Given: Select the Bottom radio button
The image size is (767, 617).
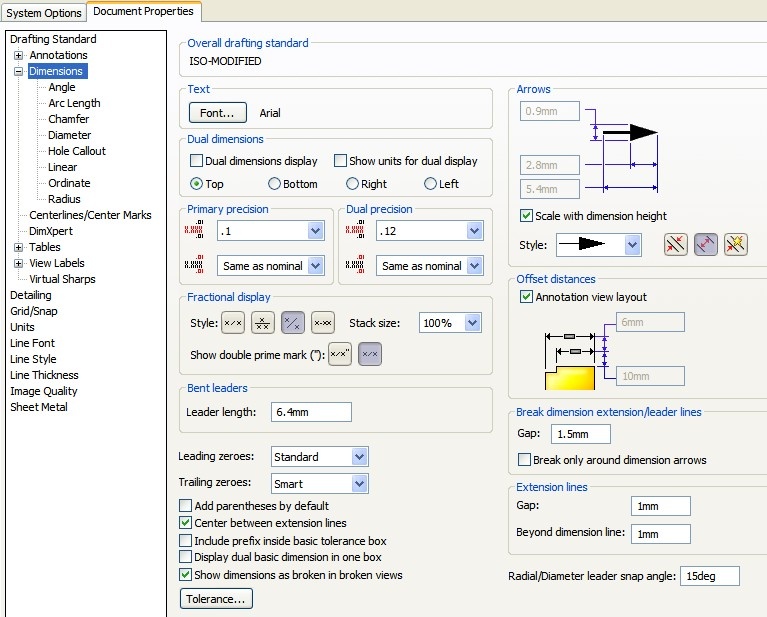Looking at the screenshot, I should pyautogui.click(x=274, y=183).
